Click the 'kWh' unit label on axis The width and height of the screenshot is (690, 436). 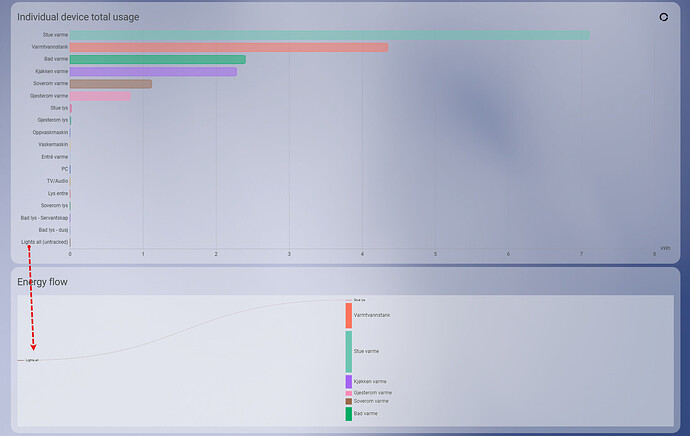point(665,248)
